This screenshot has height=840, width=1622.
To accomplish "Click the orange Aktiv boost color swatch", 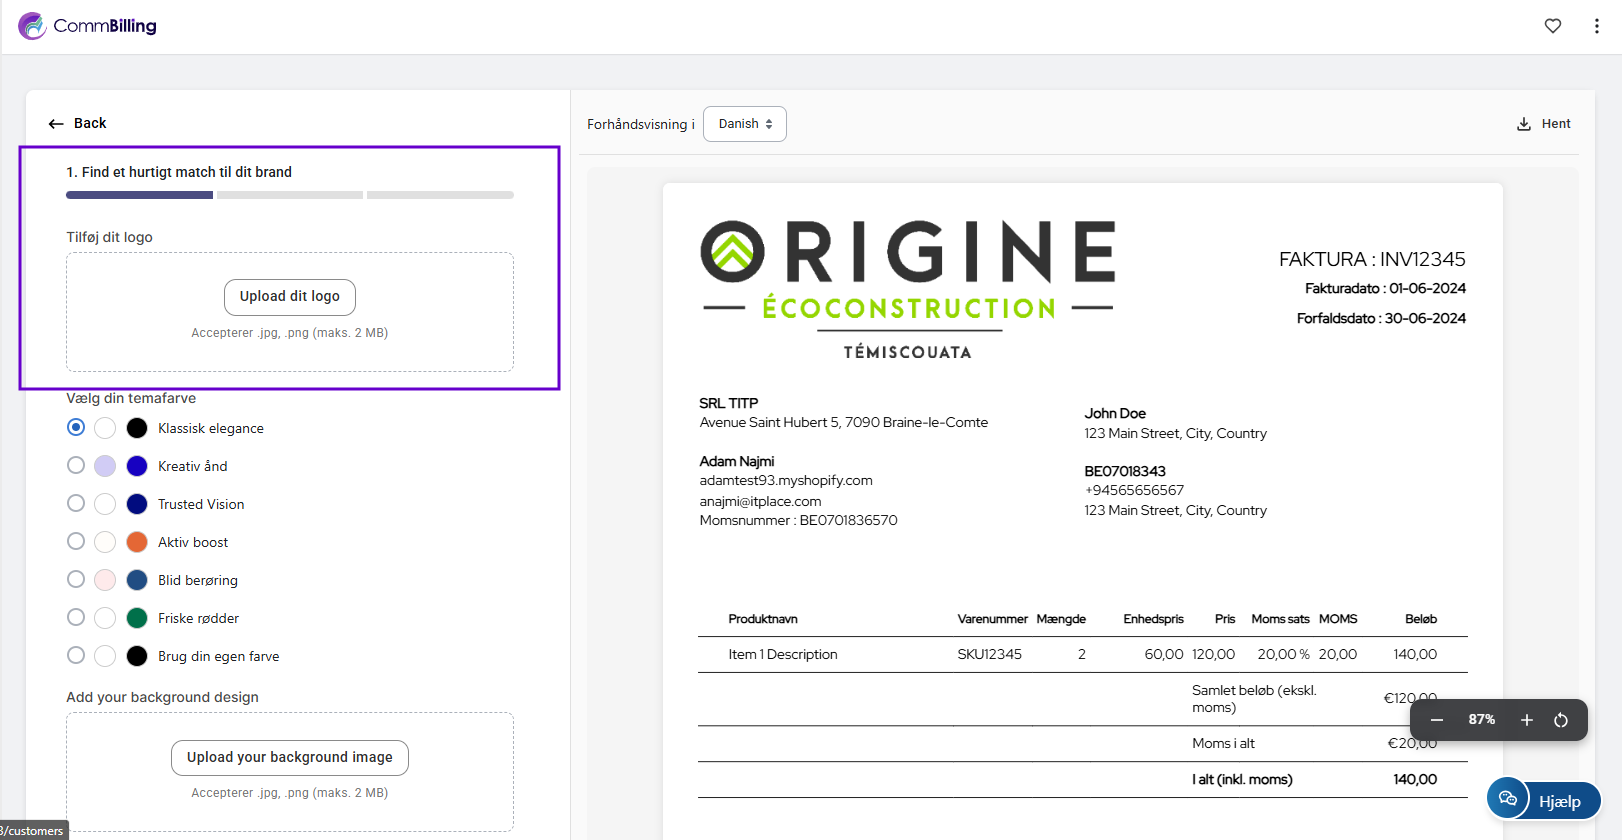I will tap(137, 542).
